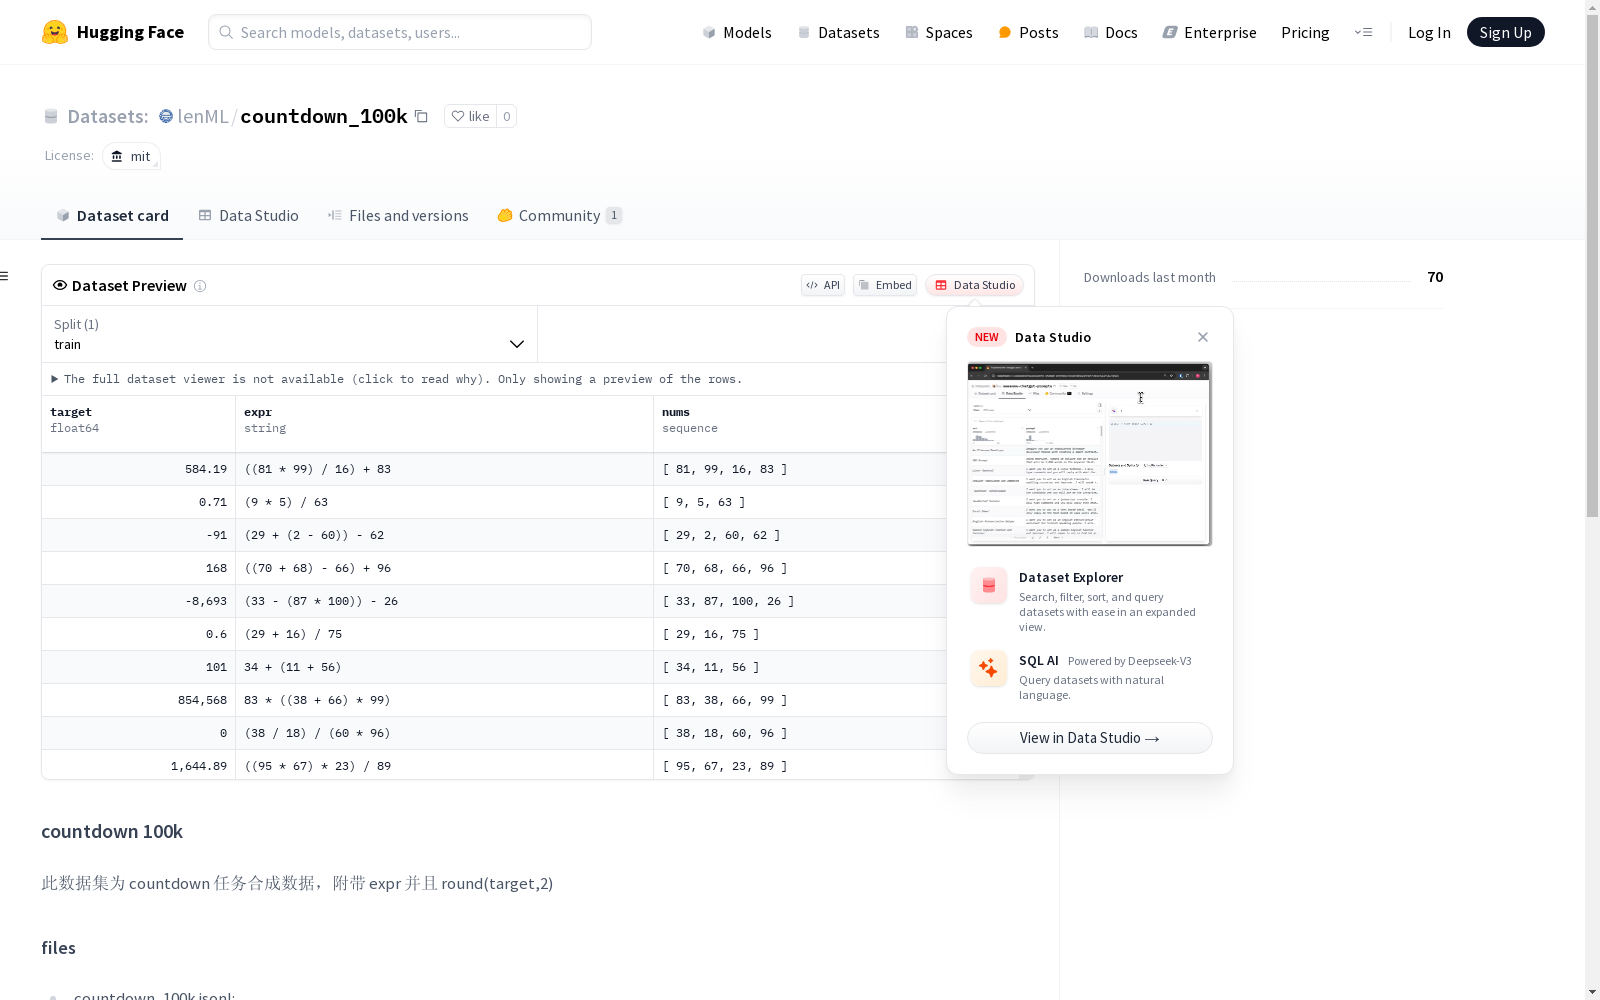Go to Files and versions tab
Viewport: 1600px width, 1000px height.
398,216
